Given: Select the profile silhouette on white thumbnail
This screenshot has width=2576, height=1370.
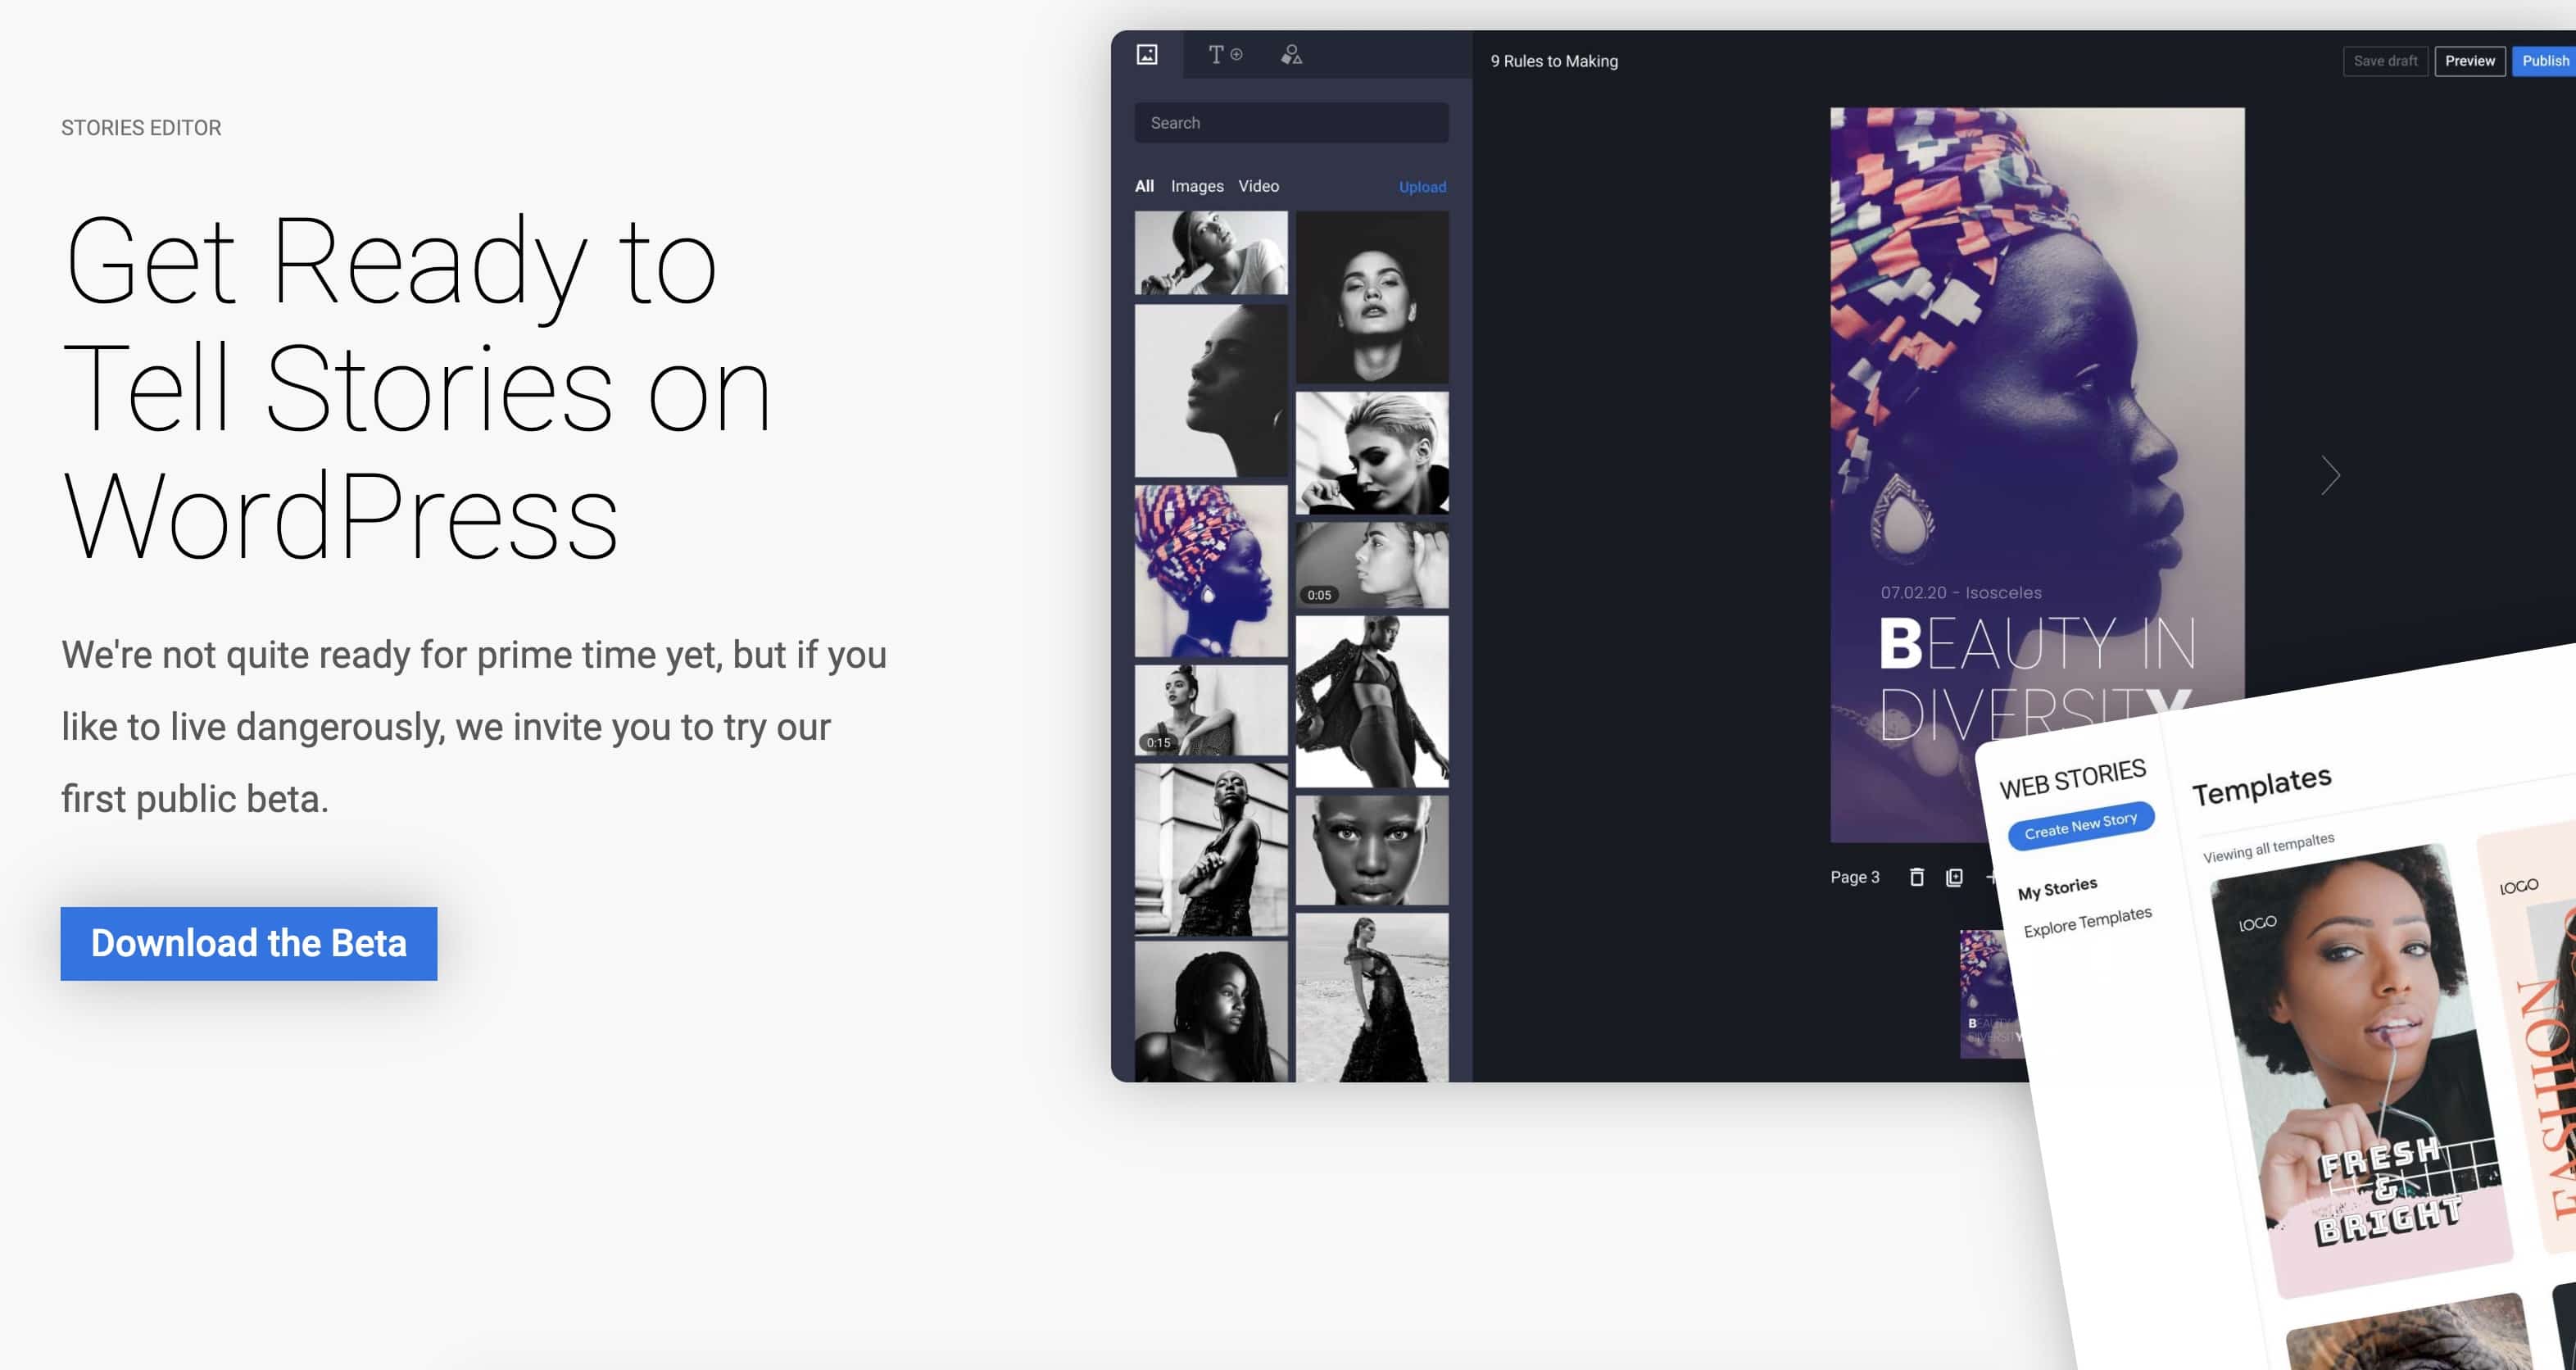Looking at the screenshot, I should (1210, 391).
